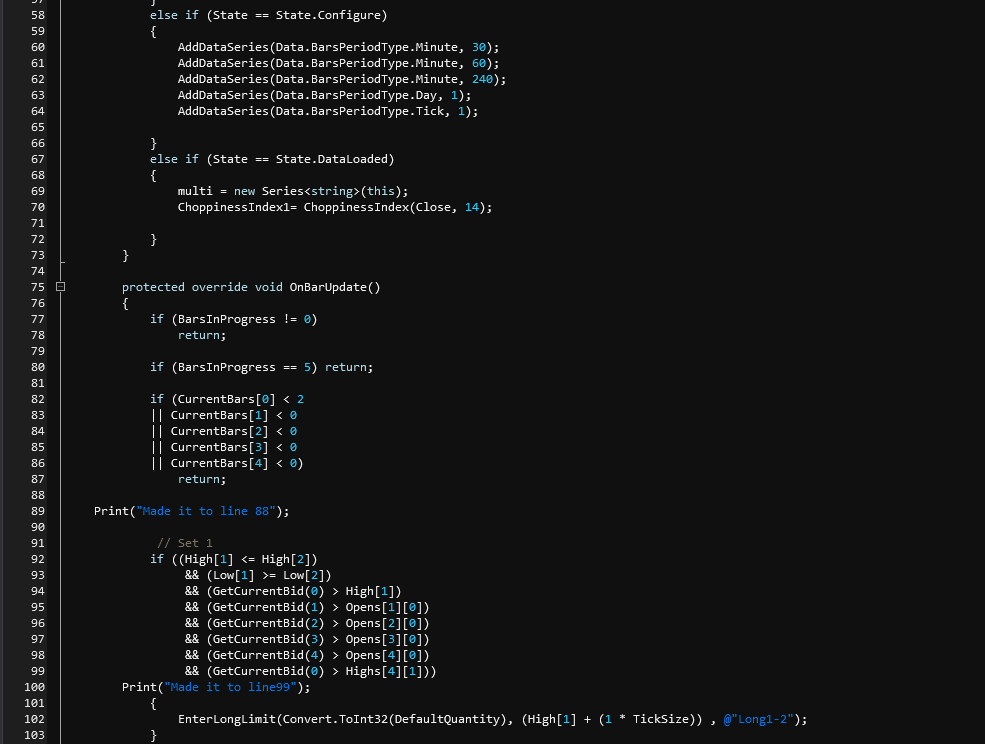Click 'multi = new Series<string>(this);' line

[293, 191]
